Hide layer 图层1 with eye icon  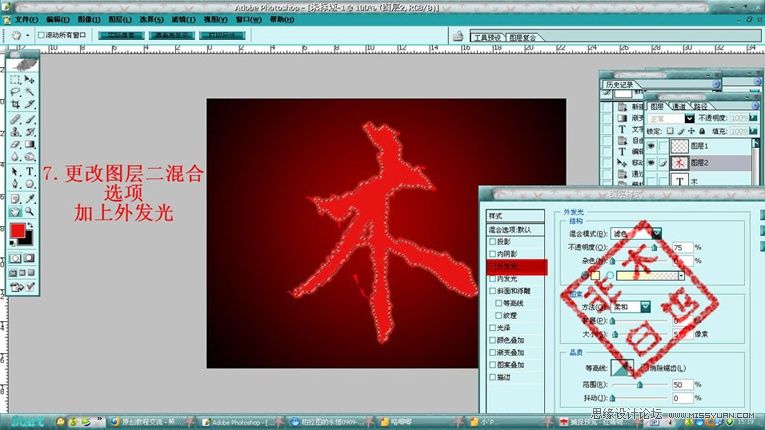(651, 146)
